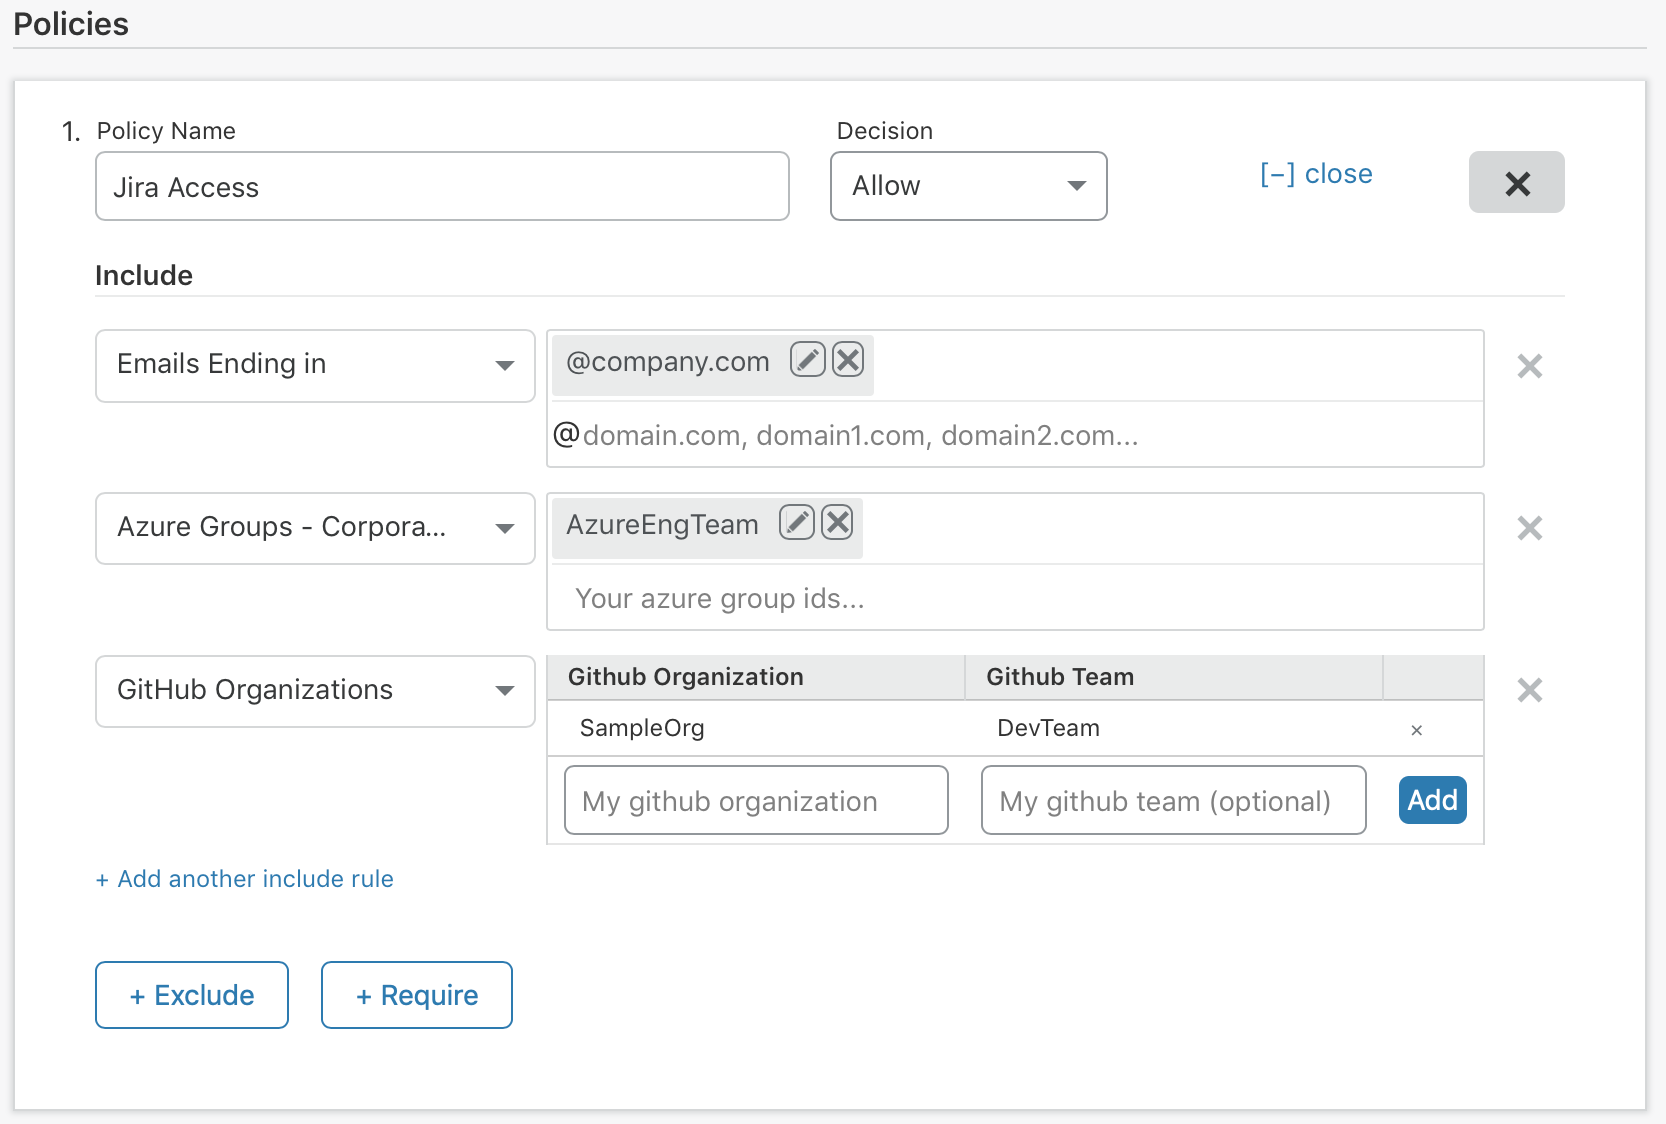Delete the GitHub Organizations include rule

click(x=1529, y=690)
